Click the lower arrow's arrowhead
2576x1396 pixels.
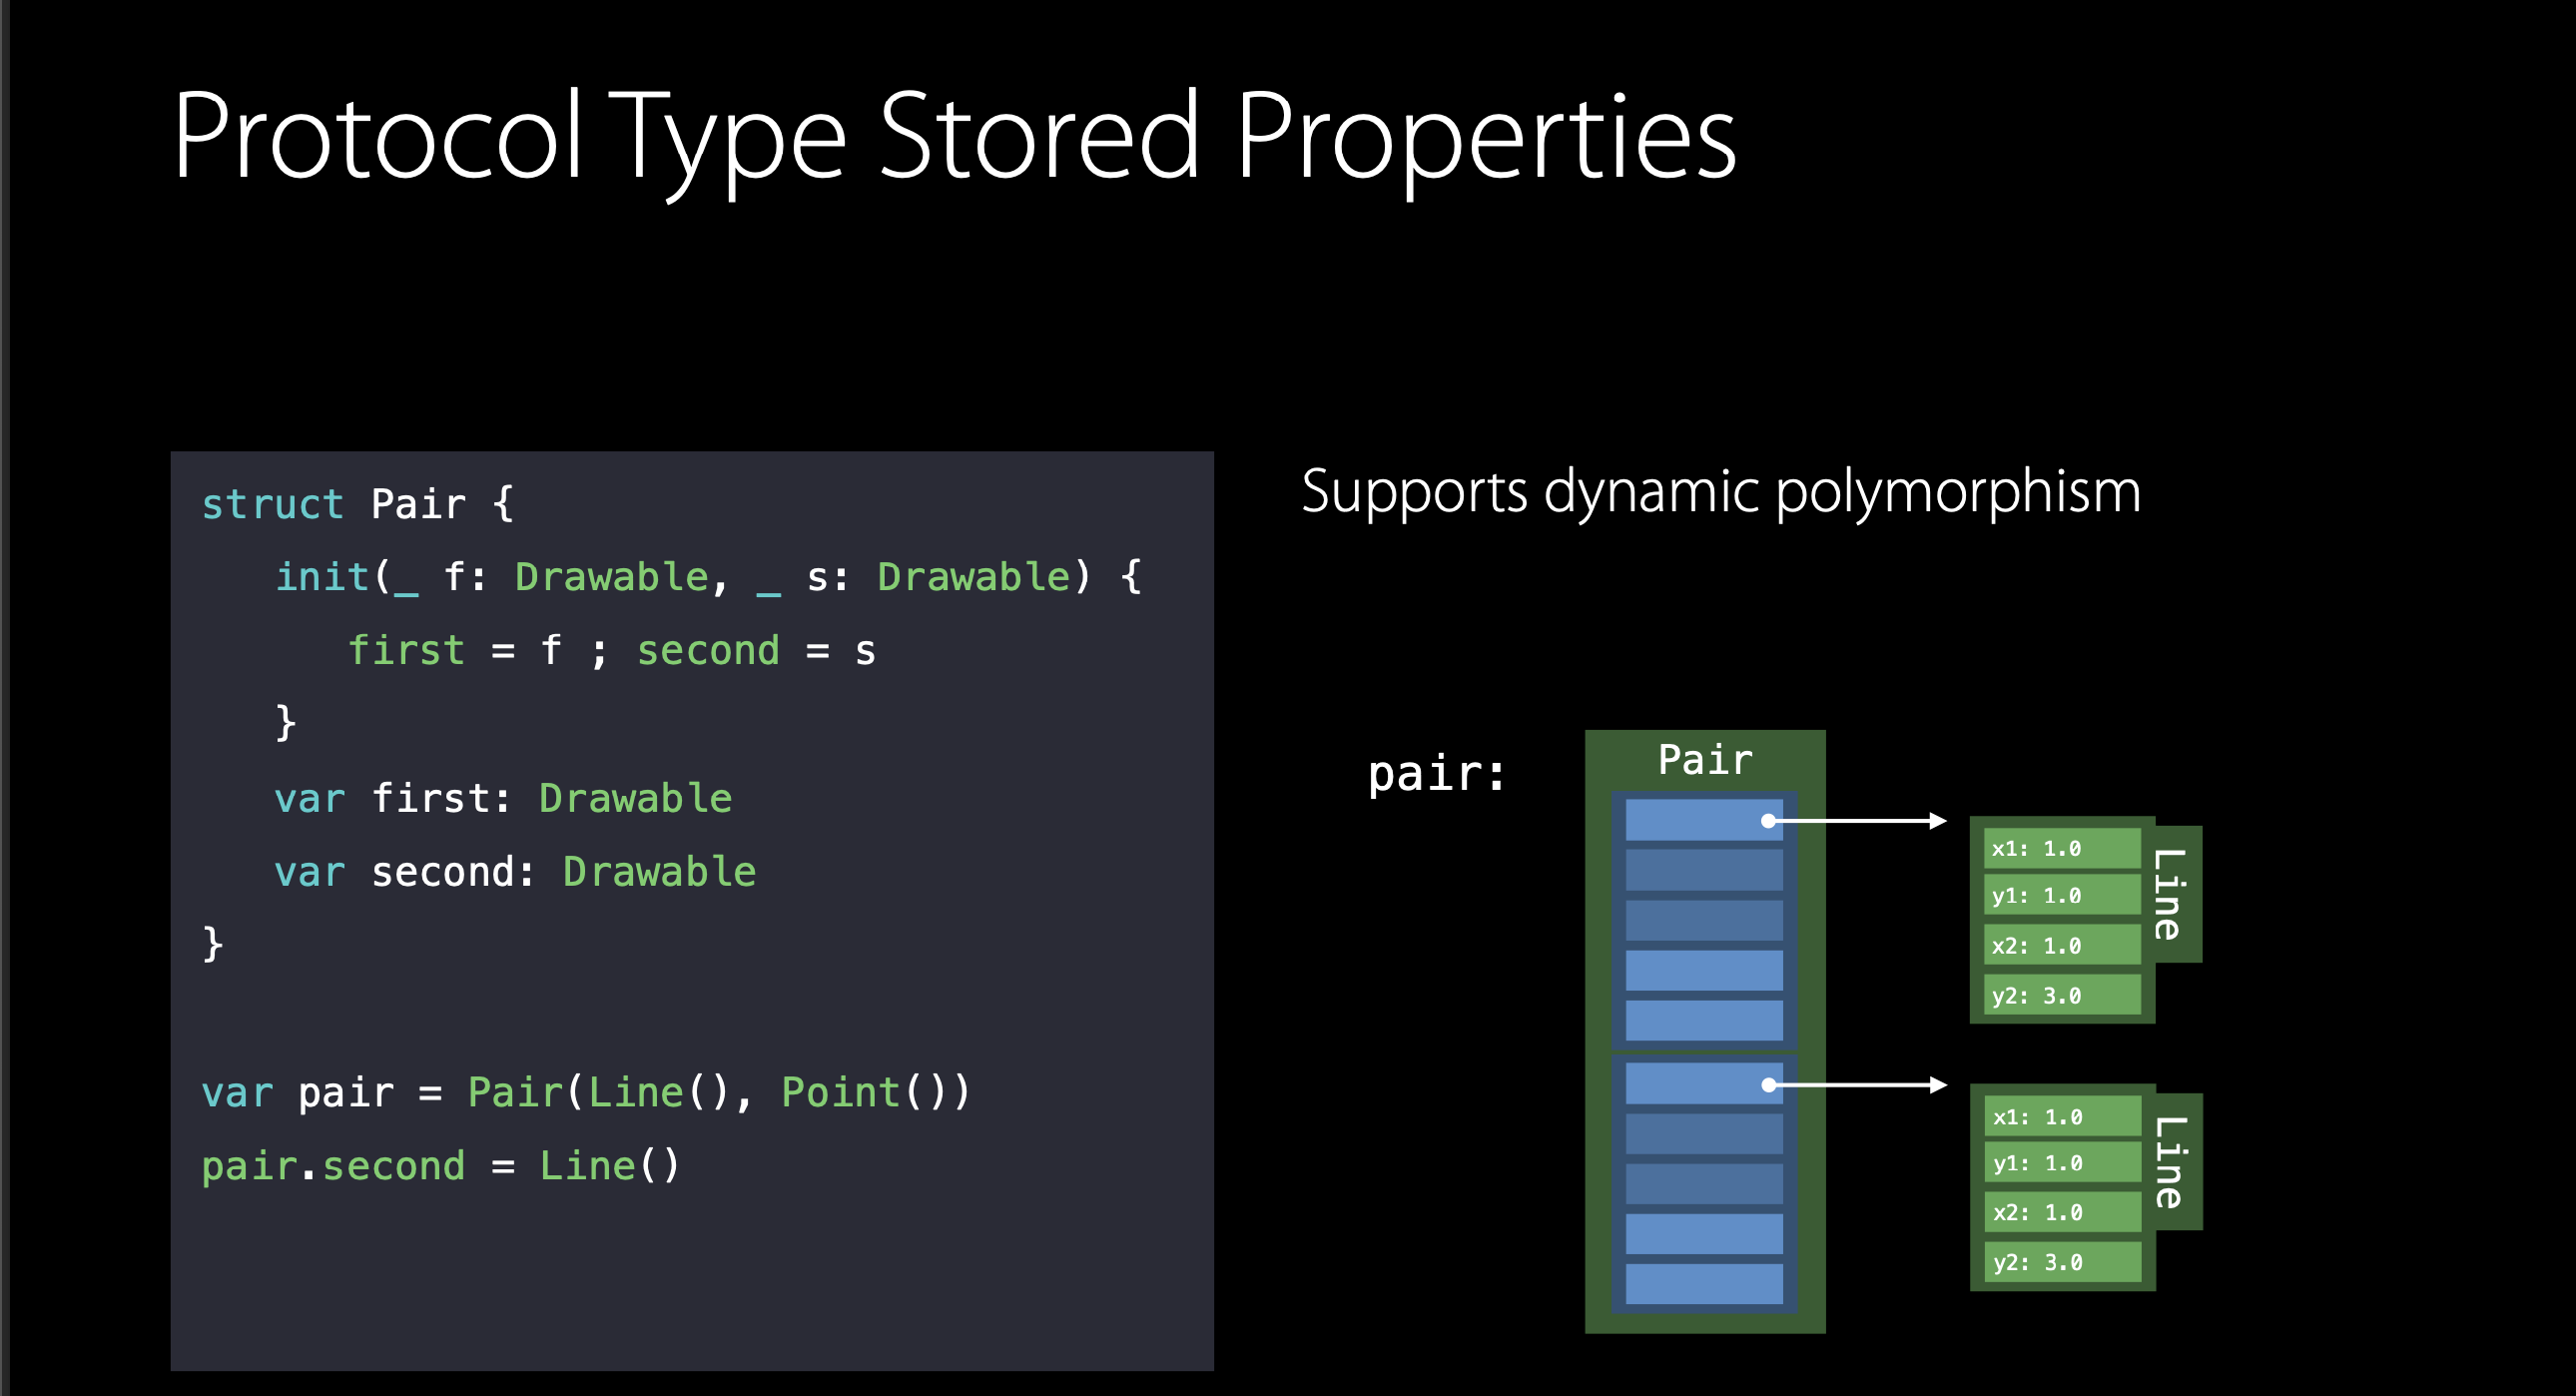tap(1938, 1085)
